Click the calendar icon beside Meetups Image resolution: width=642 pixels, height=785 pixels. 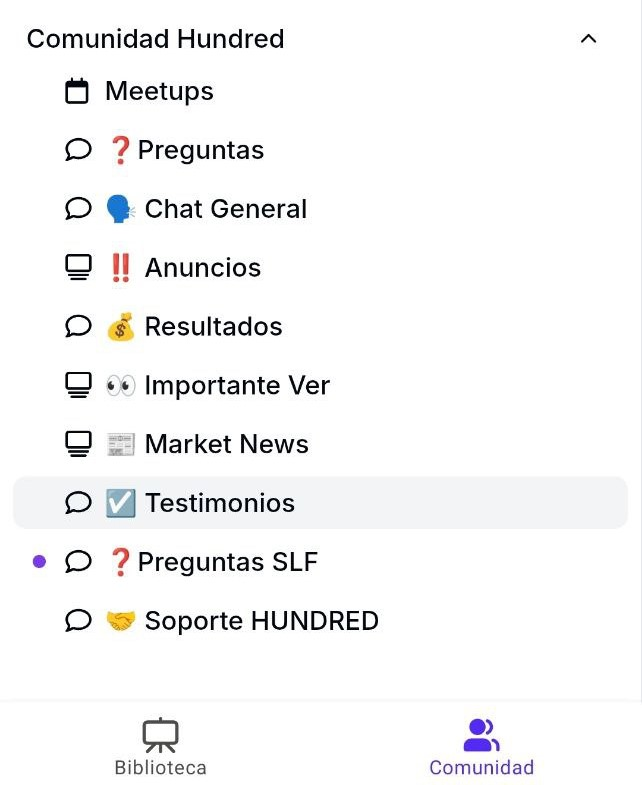77,92
